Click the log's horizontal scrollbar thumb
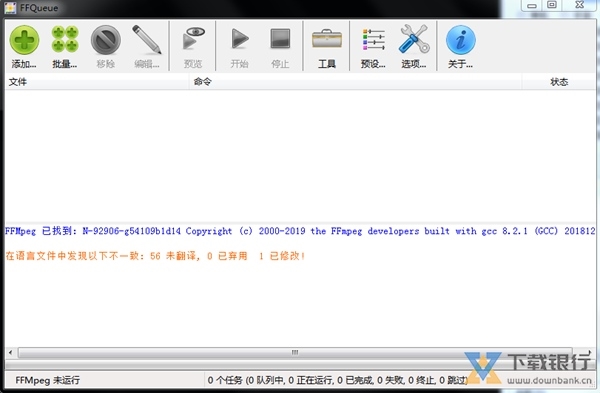Viewport: 600px width, 393px height. point(295,352)
